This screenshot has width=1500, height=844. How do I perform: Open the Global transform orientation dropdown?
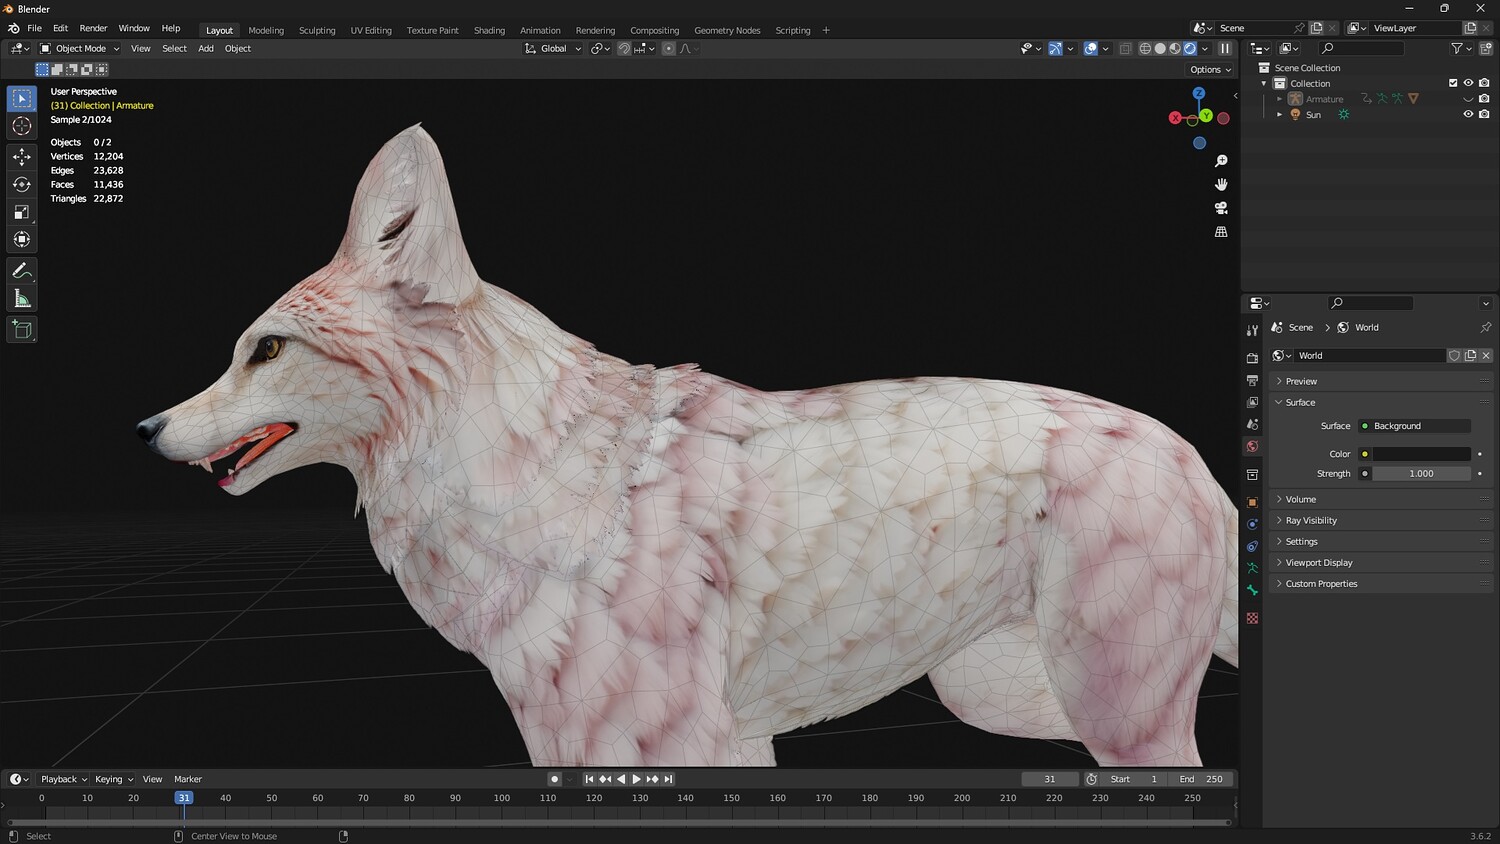(x=553, y=48)
